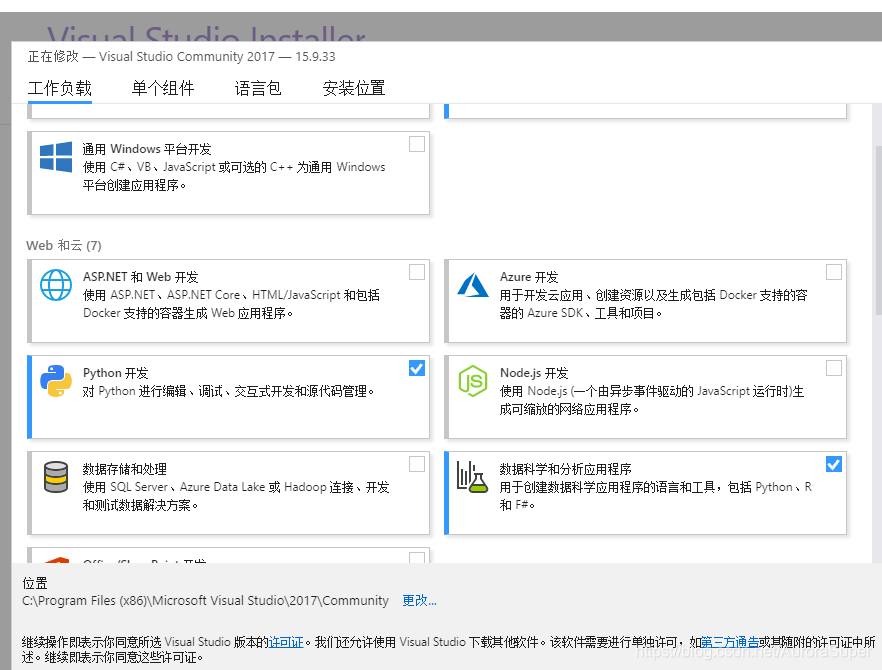
Task: Click the 更改... link to change install location
Action: [x=419, y=601]
